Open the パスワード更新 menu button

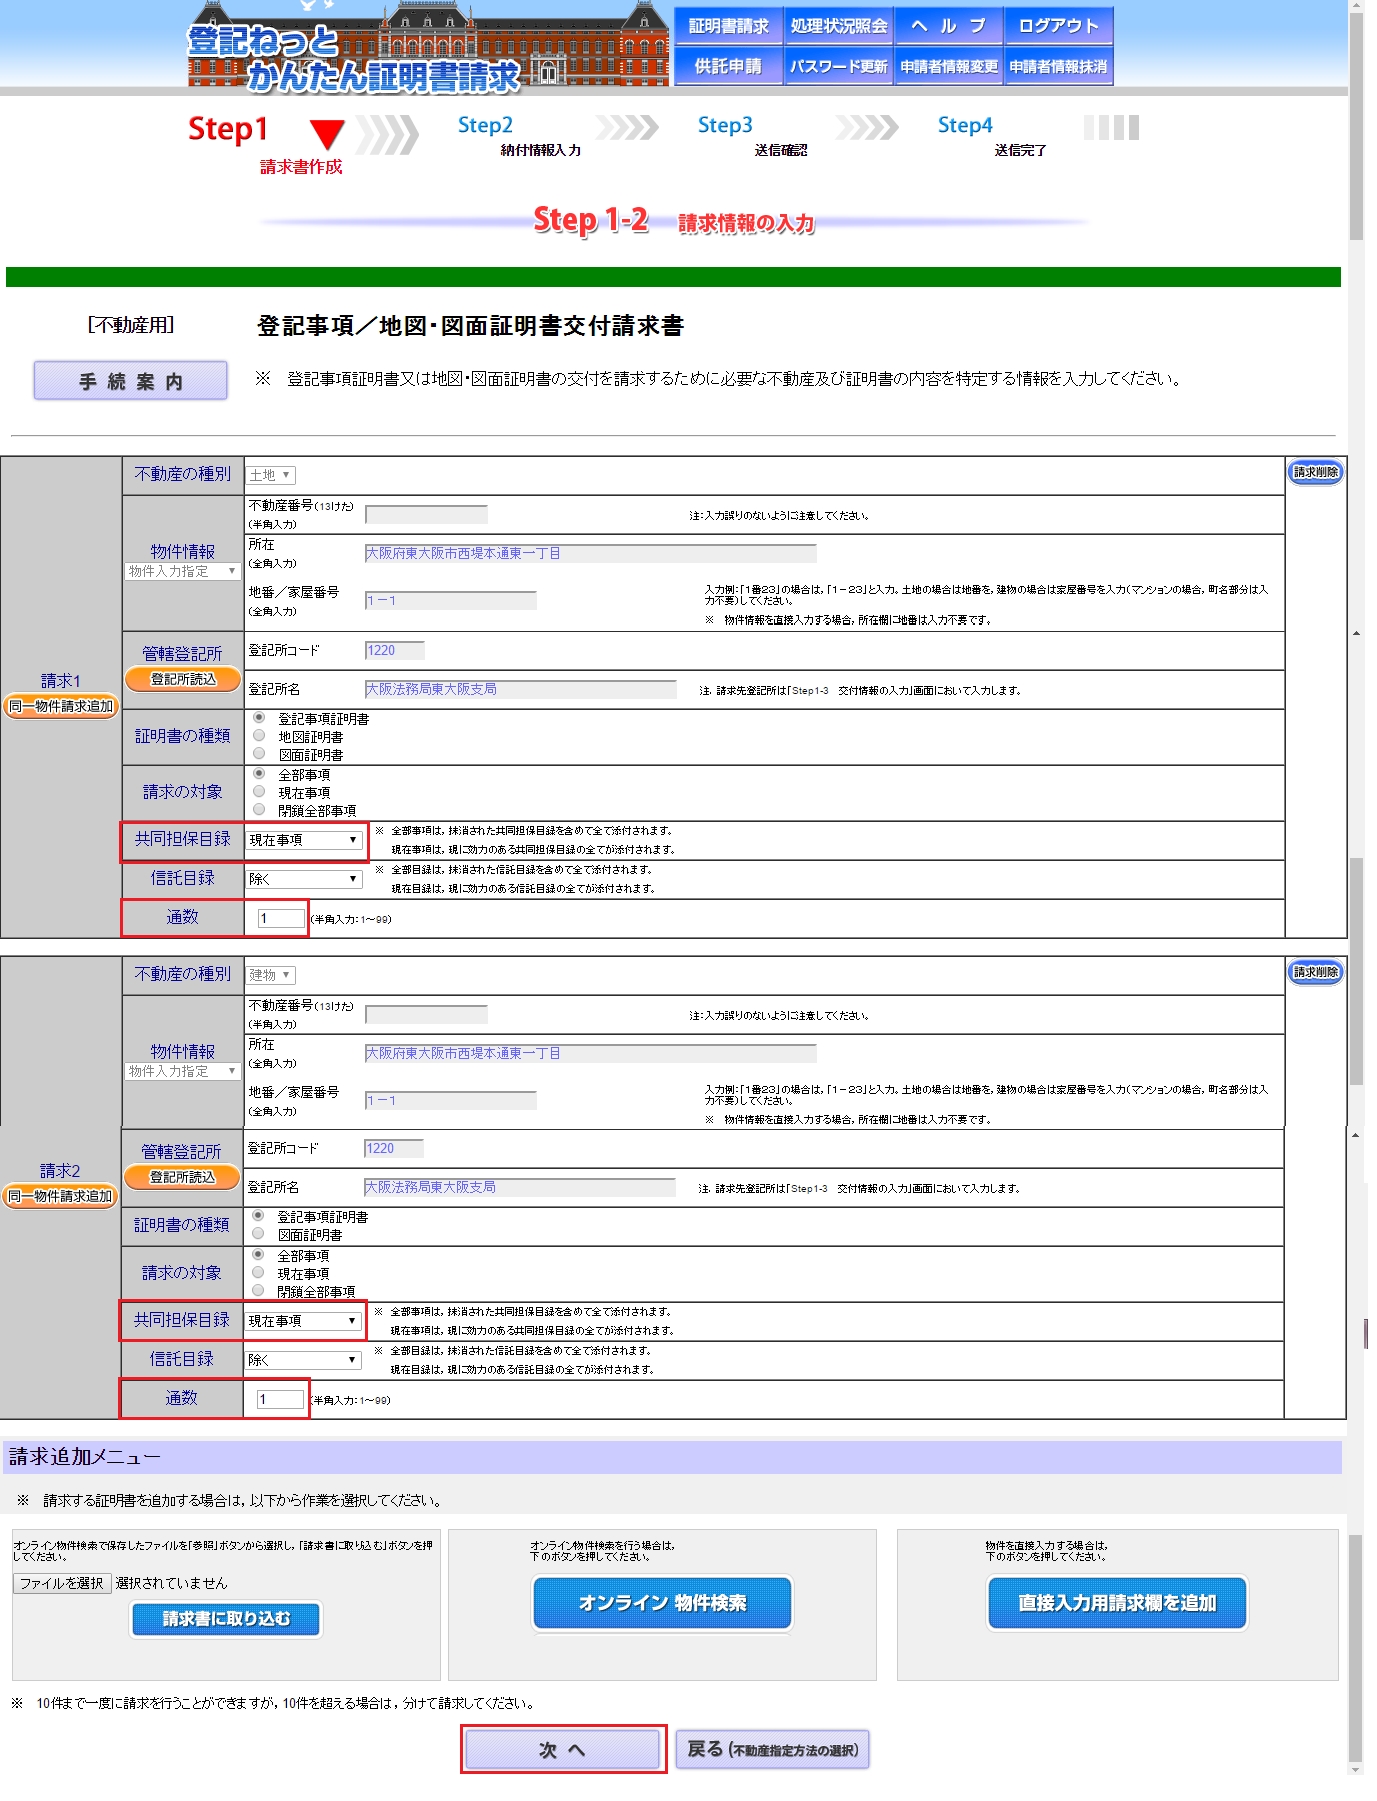pyautogui.click(x=838, y=66)
